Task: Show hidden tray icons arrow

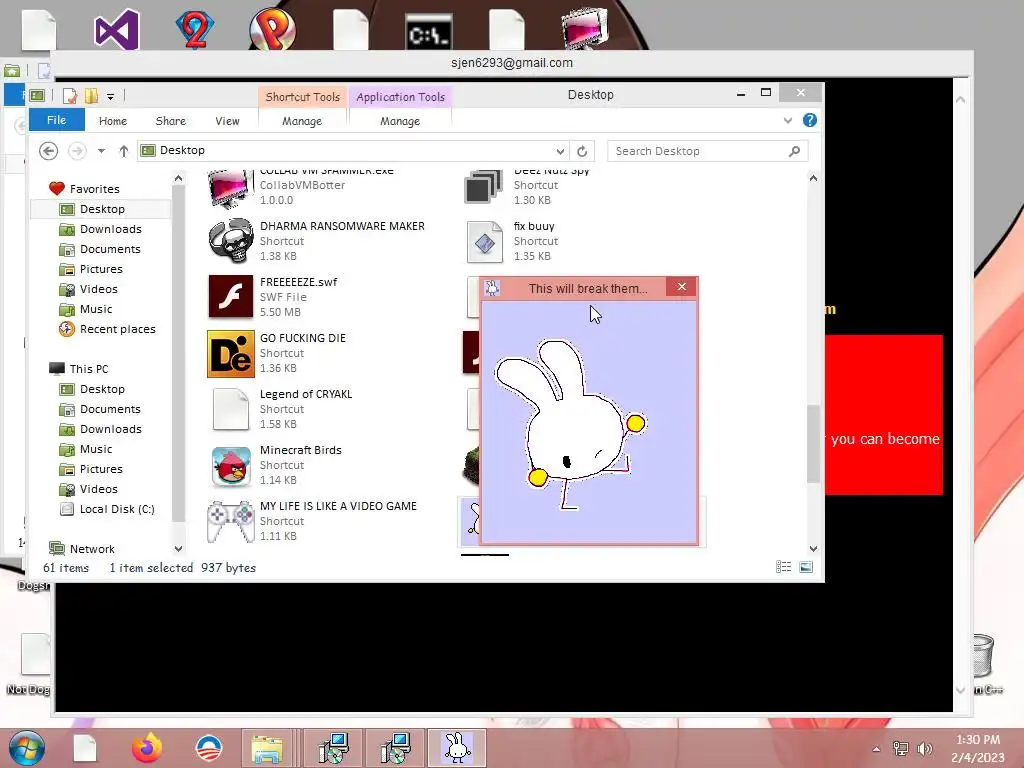Action: [876, 749]
